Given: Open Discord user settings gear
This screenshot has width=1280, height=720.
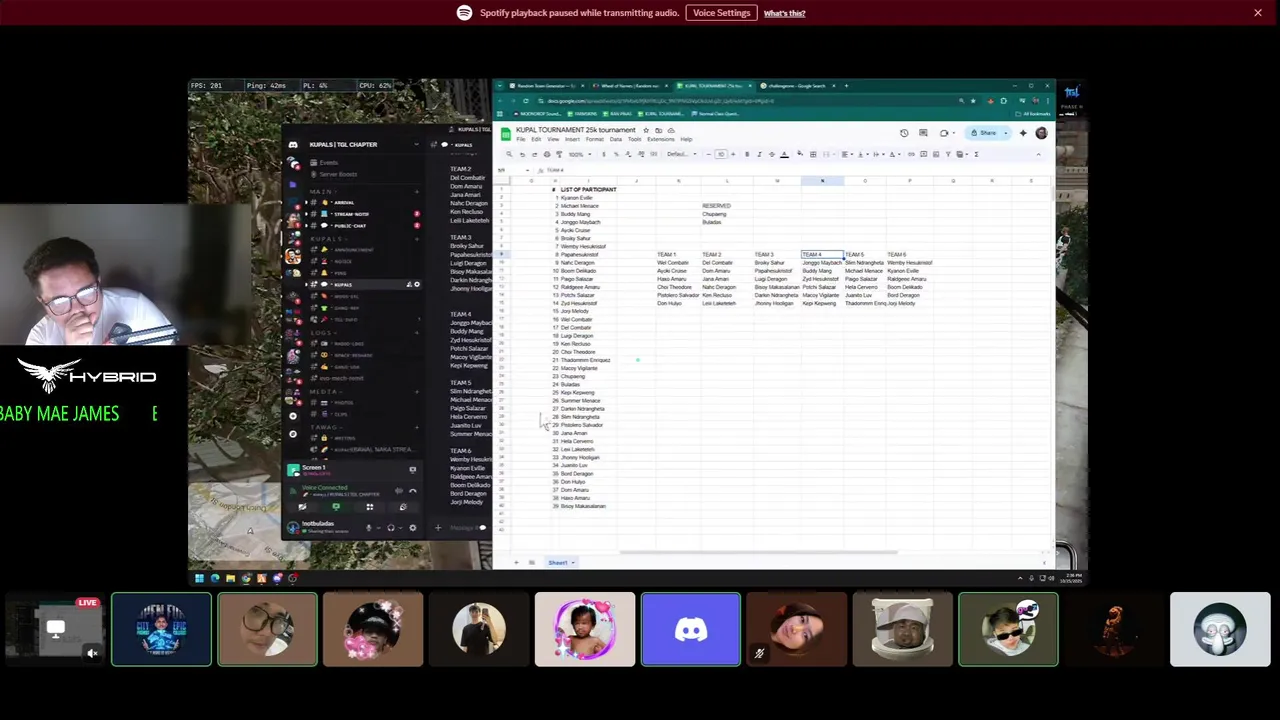Looking at the screenshot, I should point(413,528).
